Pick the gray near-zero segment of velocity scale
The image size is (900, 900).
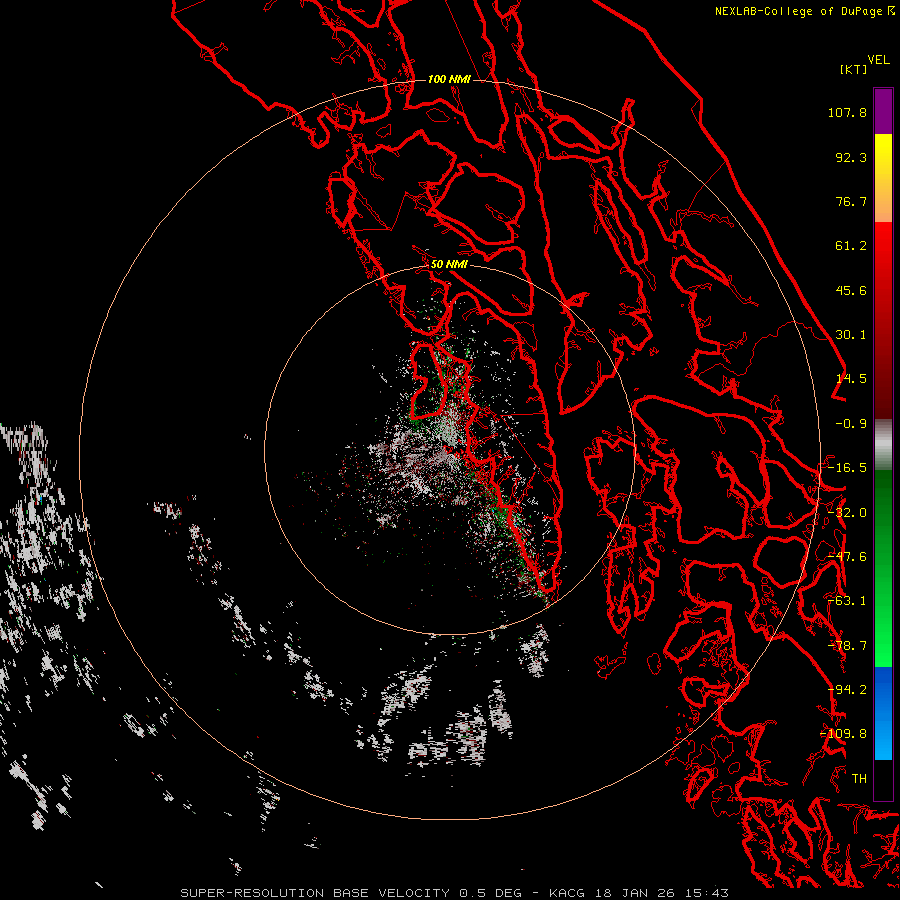(x=883, y=445)
